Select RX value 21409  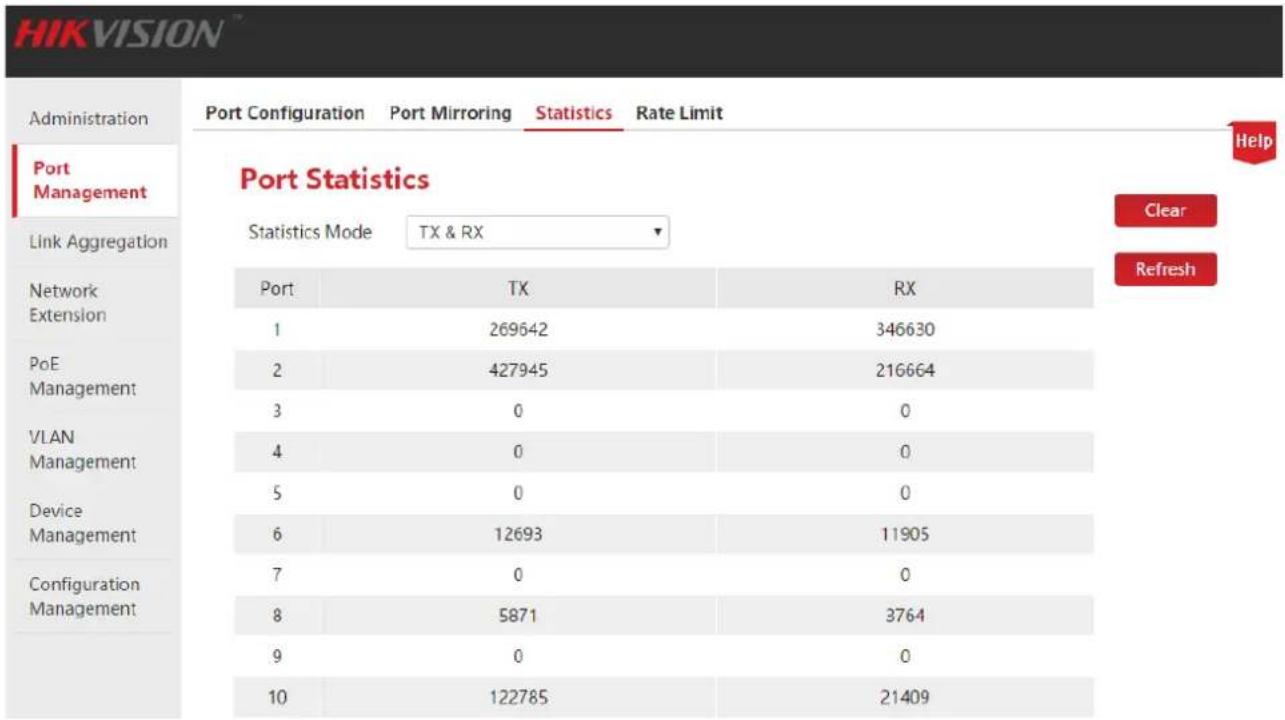pyautogui.click(x=905, y=698)
